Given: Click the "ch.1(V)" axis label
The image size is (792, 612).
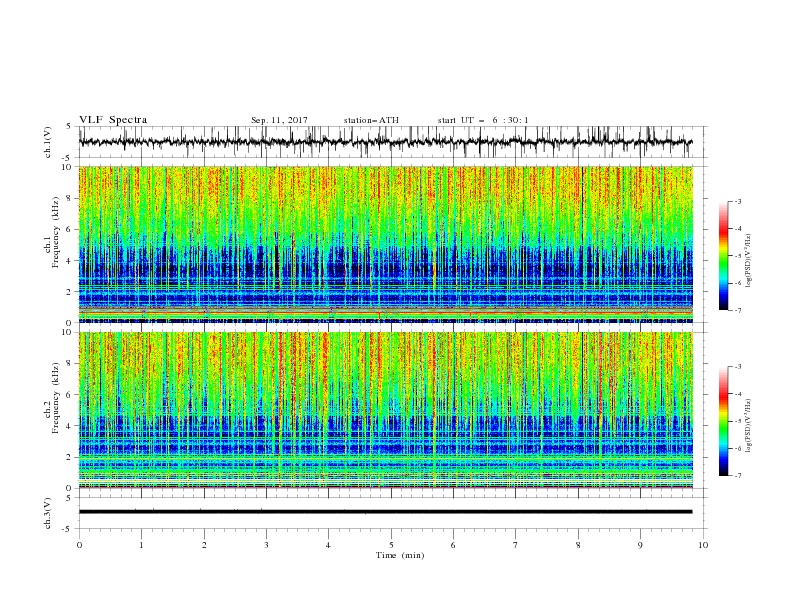Looking at the screenshot, I should tap(48, 142).
